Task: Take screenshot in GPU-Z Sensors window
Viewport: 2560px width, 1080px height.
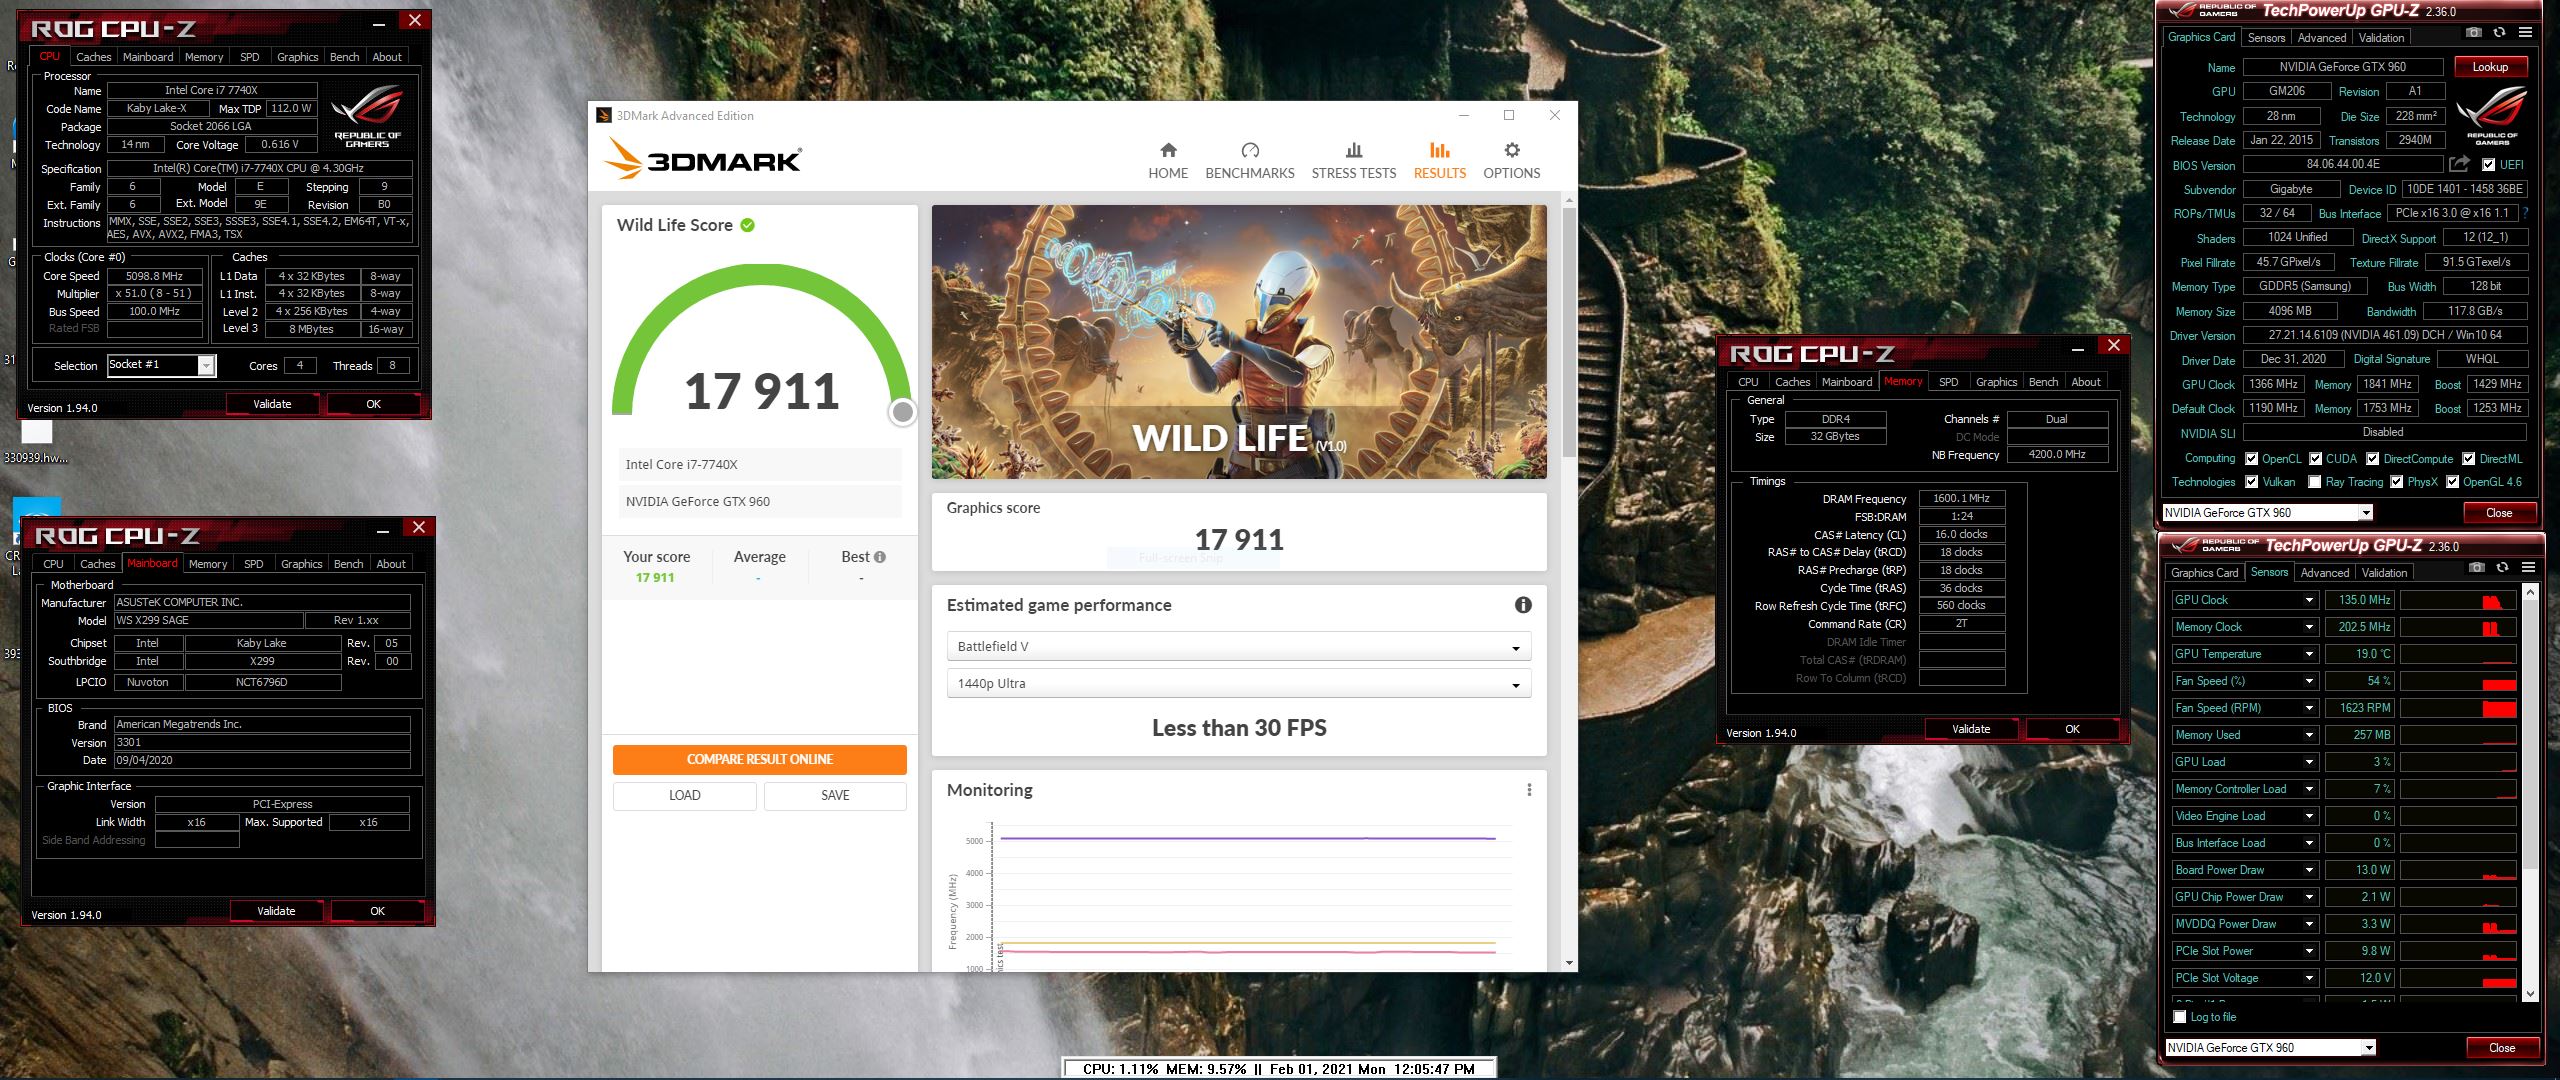Action: click(2476, 568)
